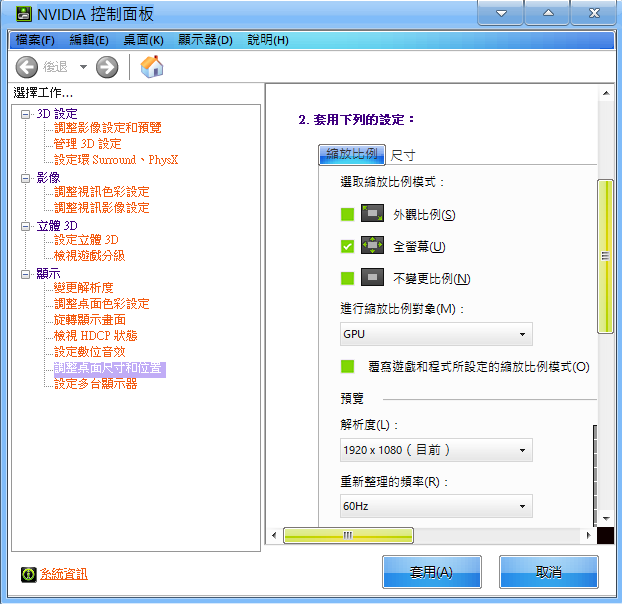Open the 解析度 1920 x 1080 dropdown
The image size is (622, 604).
click(x=436, y=450)
